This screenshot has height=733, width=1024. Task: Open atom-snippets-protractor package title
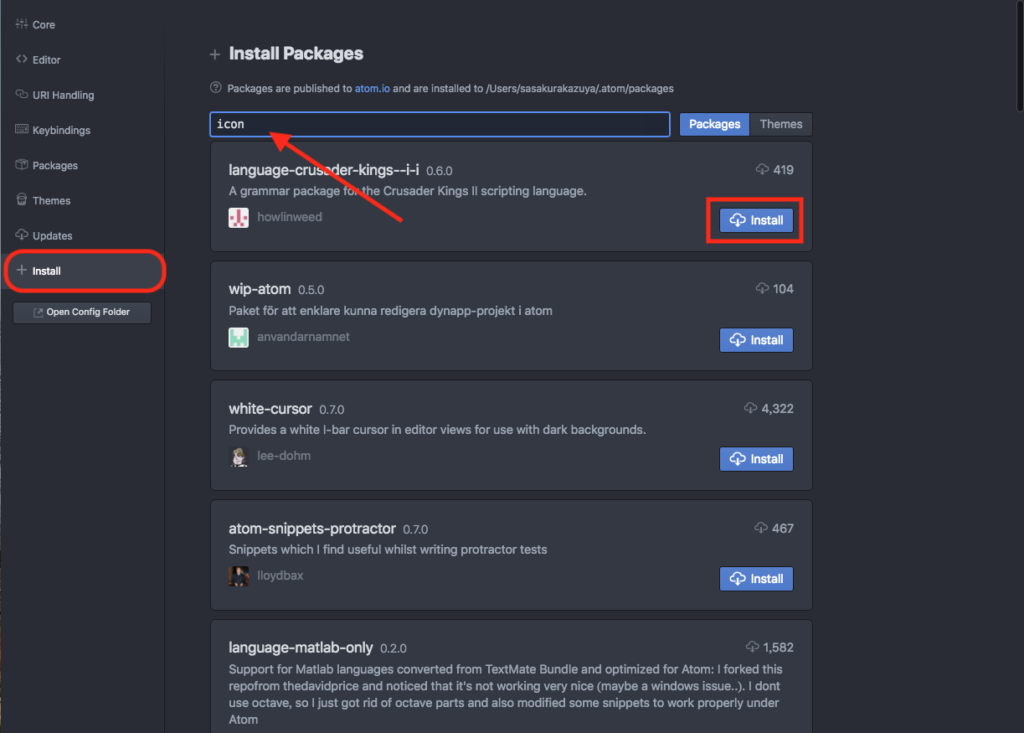tap(312, 529)
